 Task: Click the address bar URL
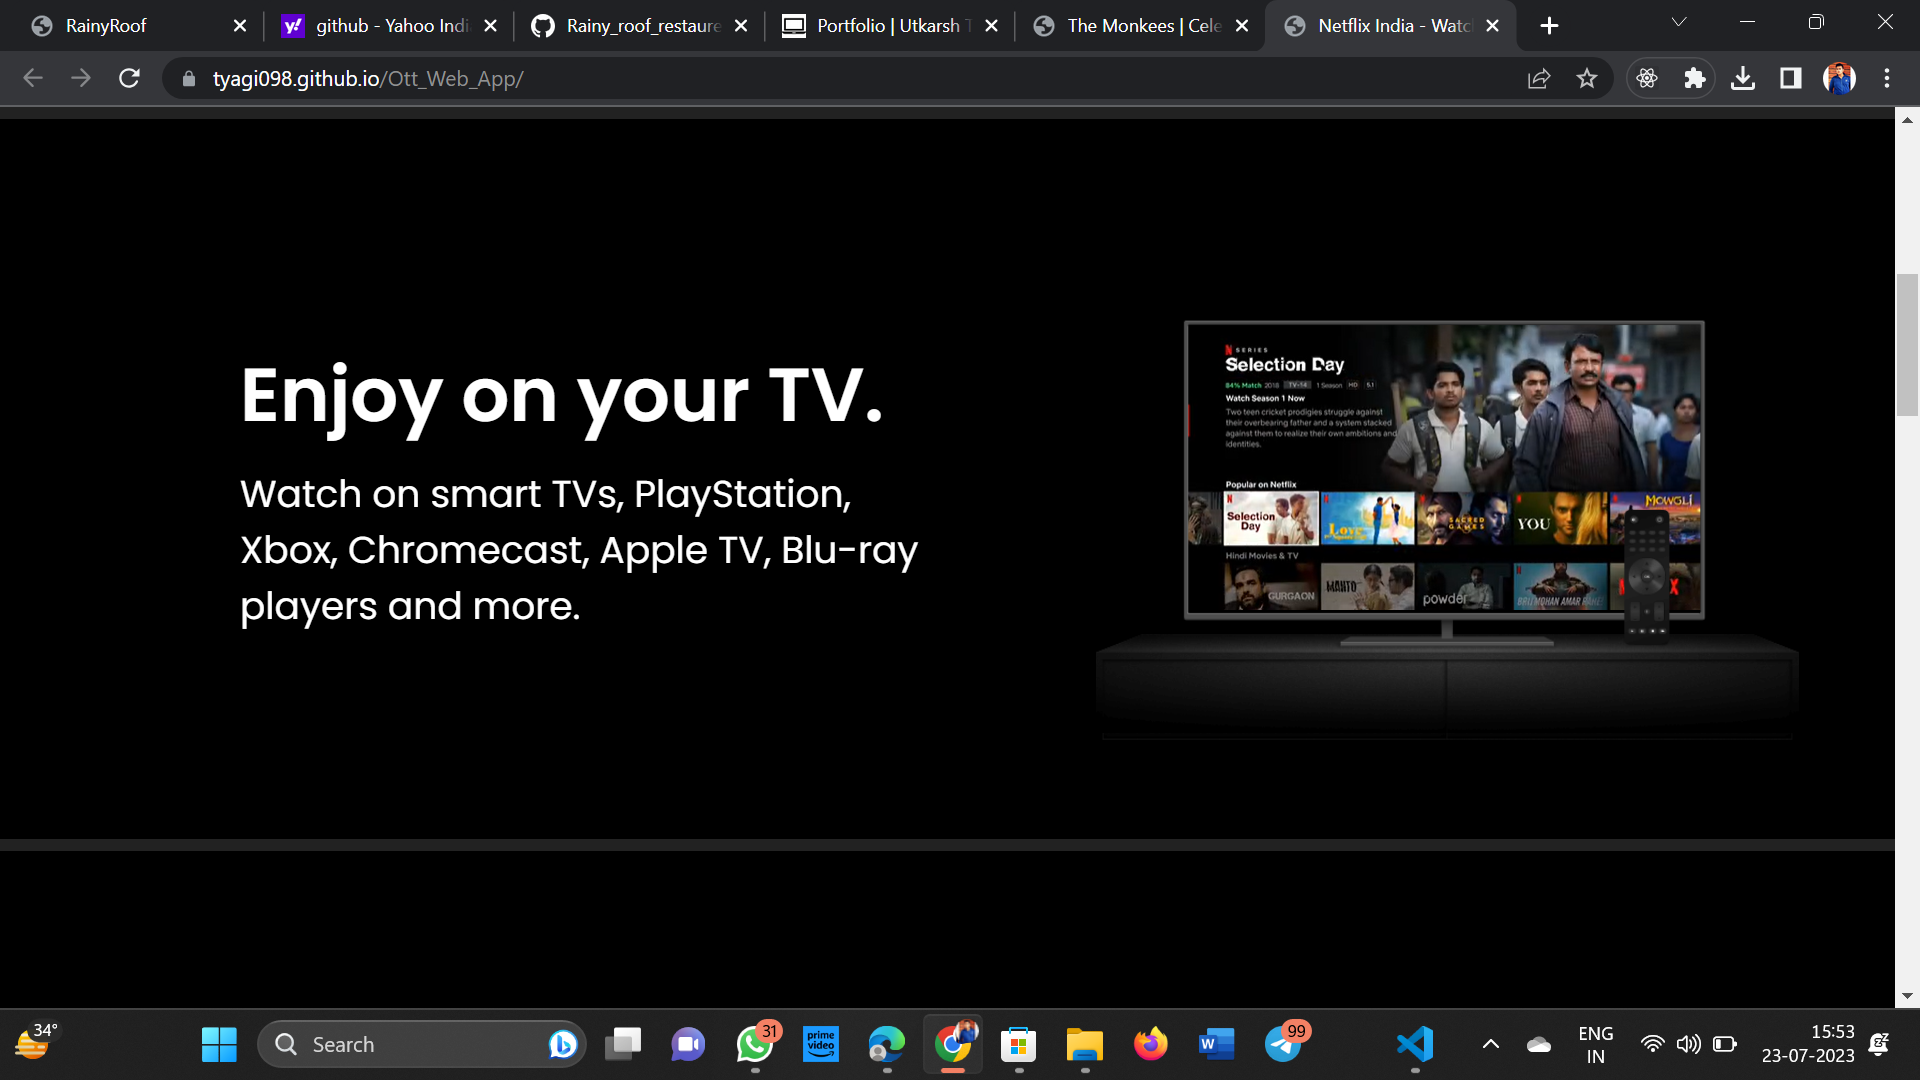(x=368, y=78)
